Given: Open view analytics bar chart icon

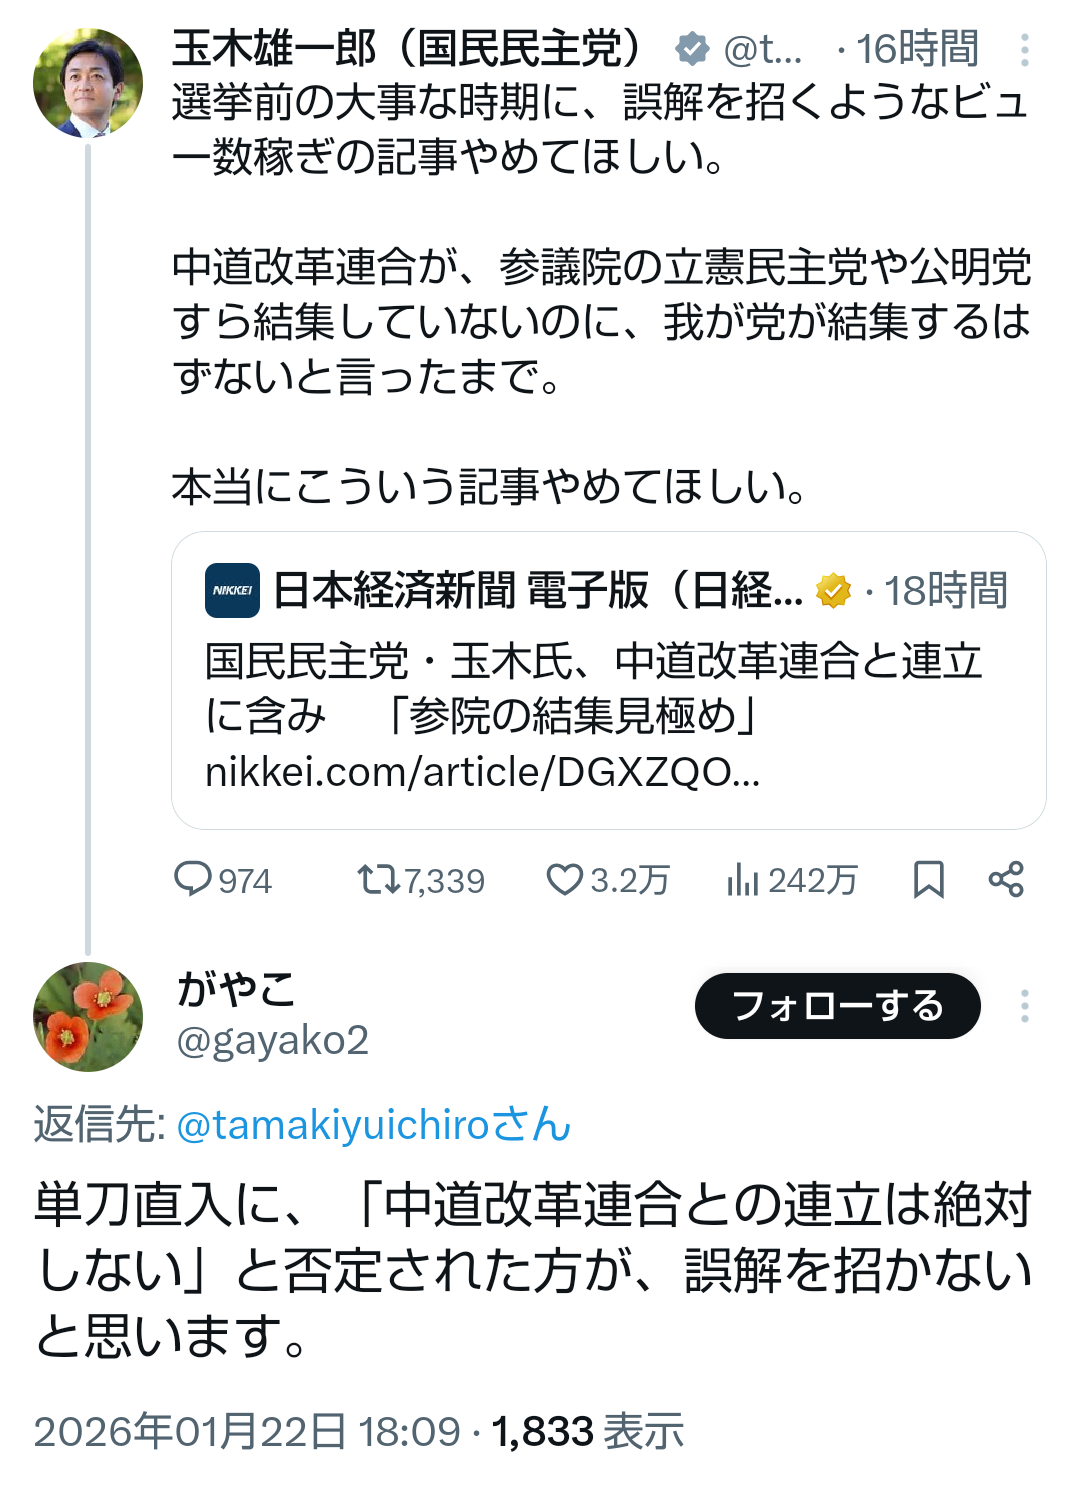Looking at the screenshot, I should (743, 880).
